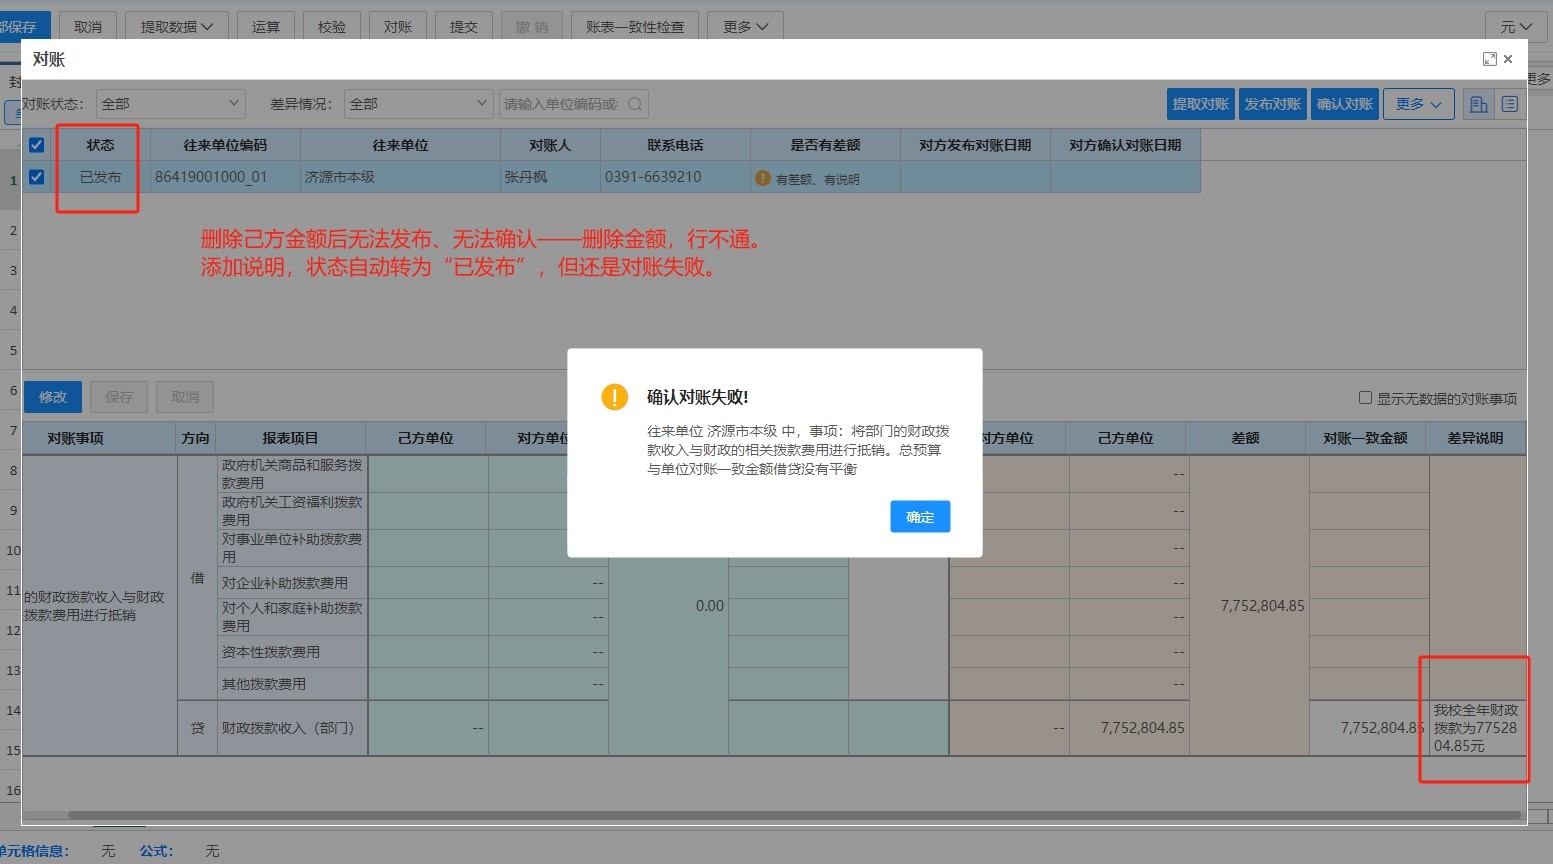Toggle the select-all checkbox in the table header

point(37,145)
